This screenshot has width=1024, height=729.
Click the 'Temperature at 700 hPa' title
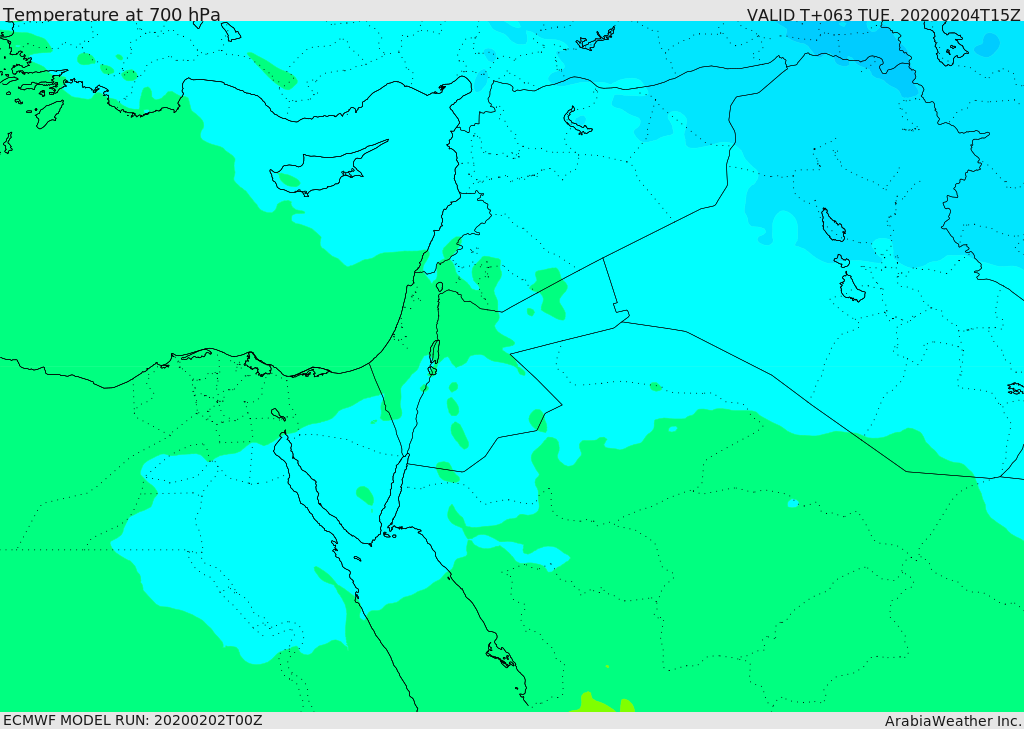tap(112, 14)
